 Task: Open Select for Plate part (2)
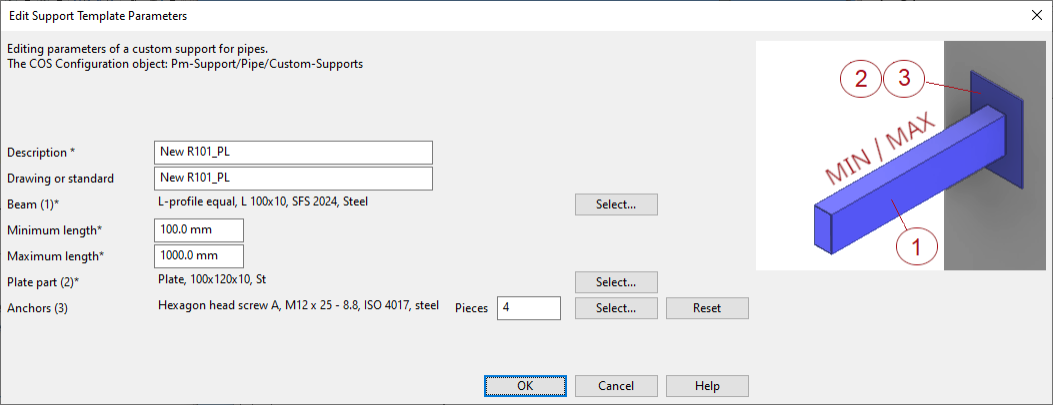[616, 282]
